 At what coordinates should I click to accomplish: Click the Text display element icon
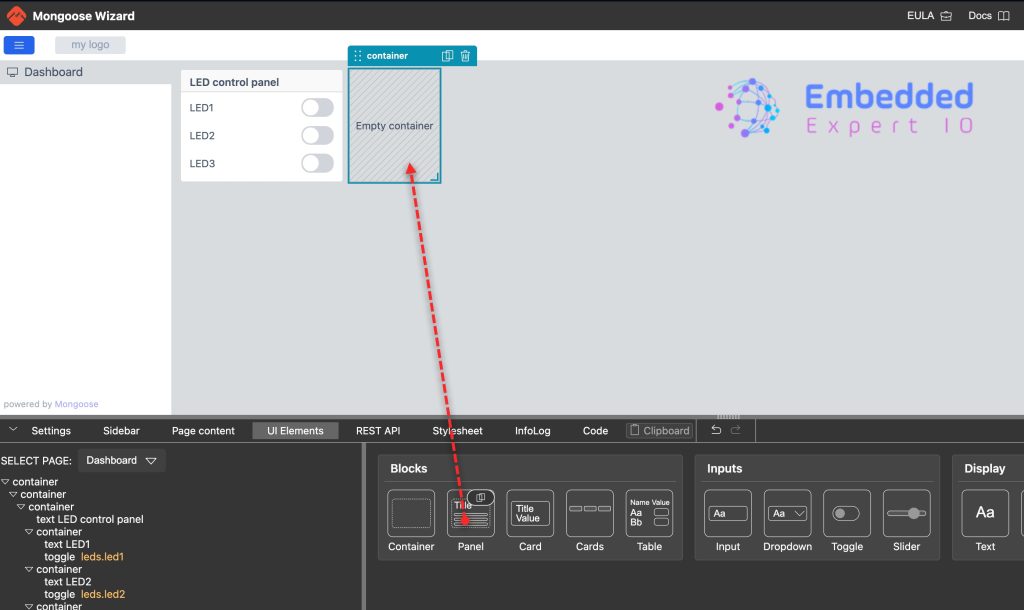(x=985, y=513)
